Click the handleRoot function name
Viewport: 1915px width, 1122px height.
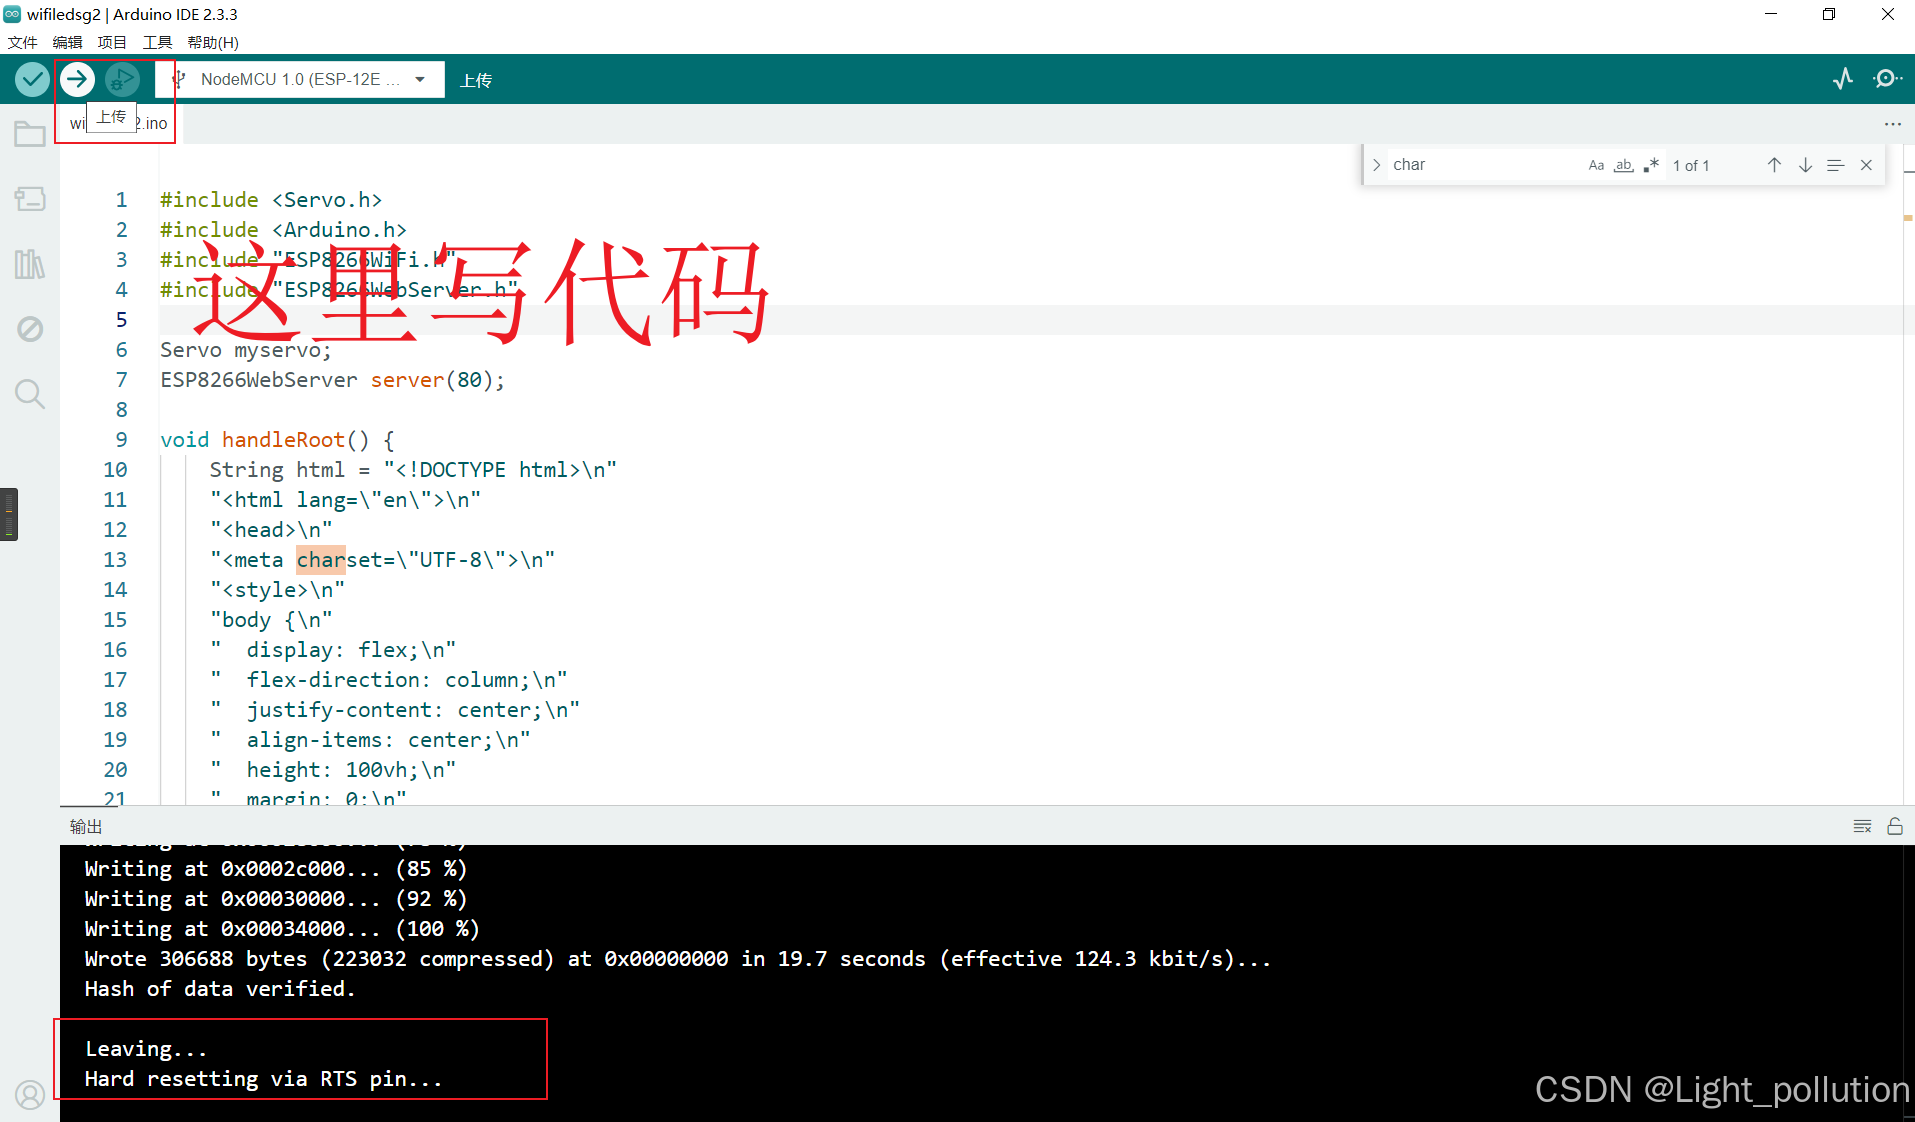[283, 440]
